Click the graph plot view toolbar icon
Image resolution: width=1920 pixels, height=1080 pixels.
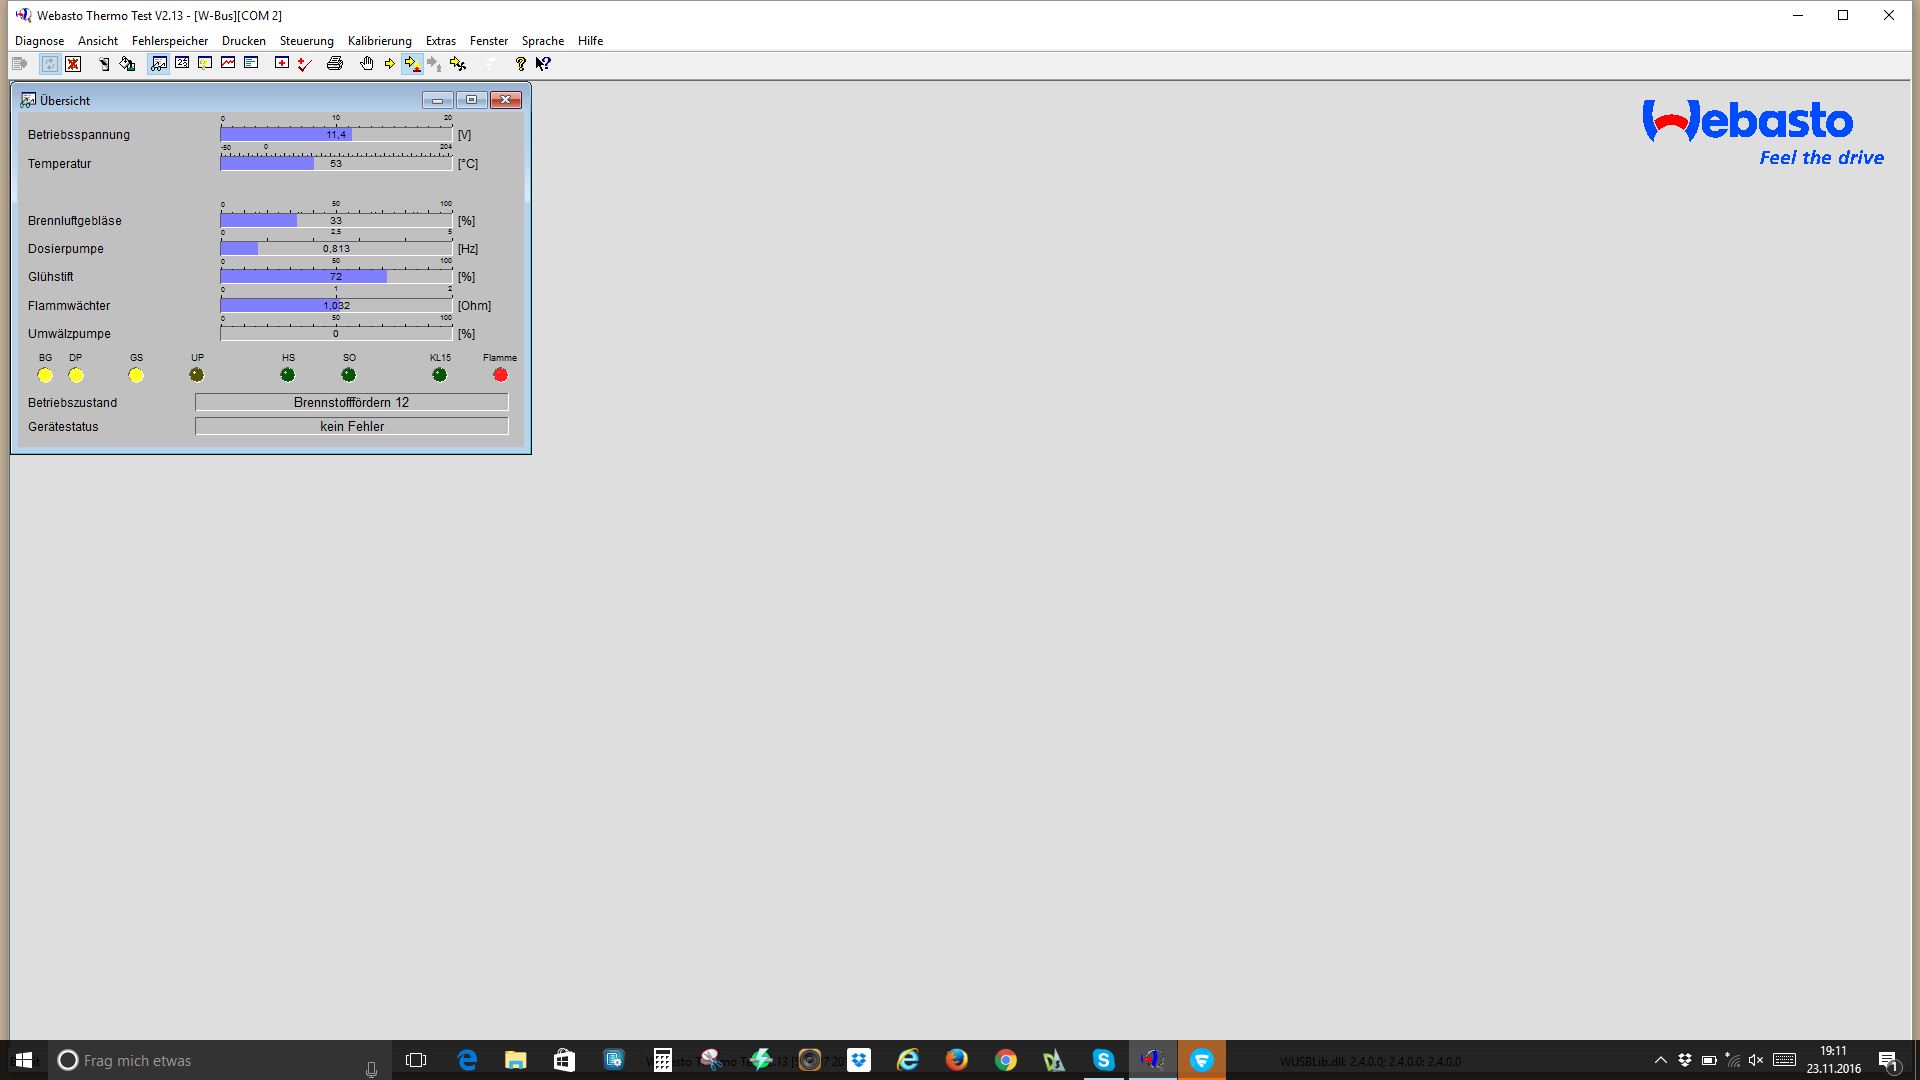coord(228,63)
